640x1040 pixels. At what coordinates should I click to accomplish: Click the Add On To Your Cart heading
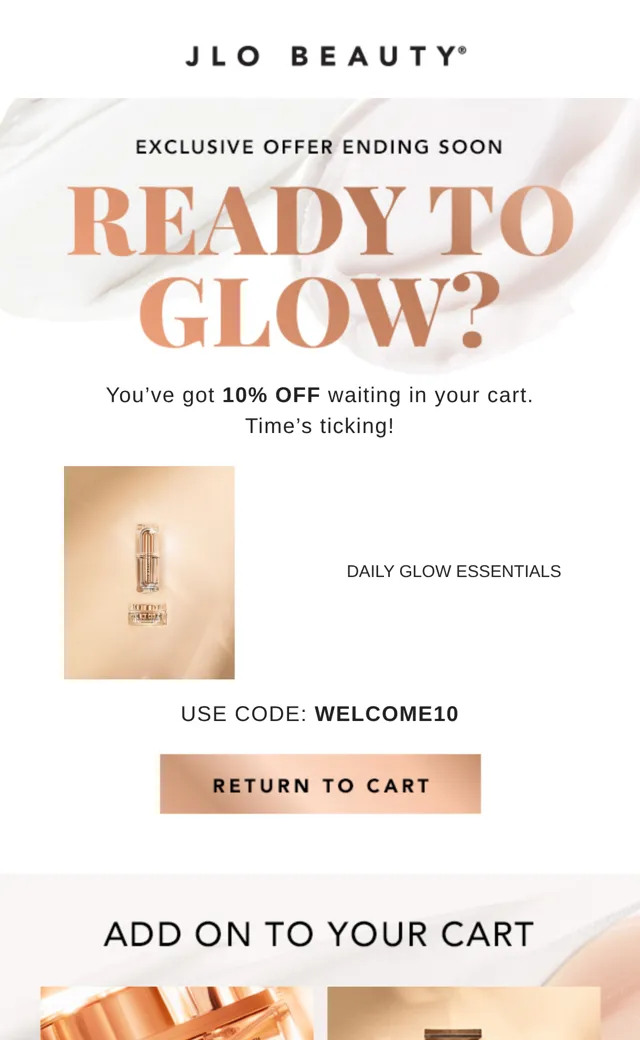pos(319,934)
